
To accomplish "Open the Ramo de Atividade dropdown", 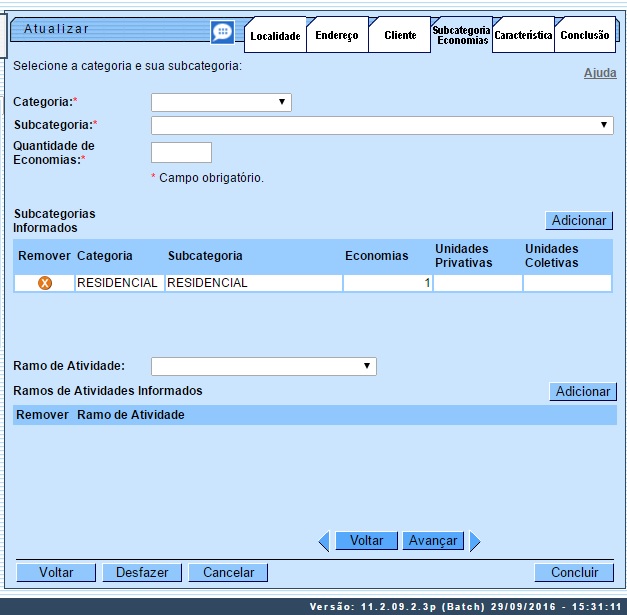I will 263,366.
